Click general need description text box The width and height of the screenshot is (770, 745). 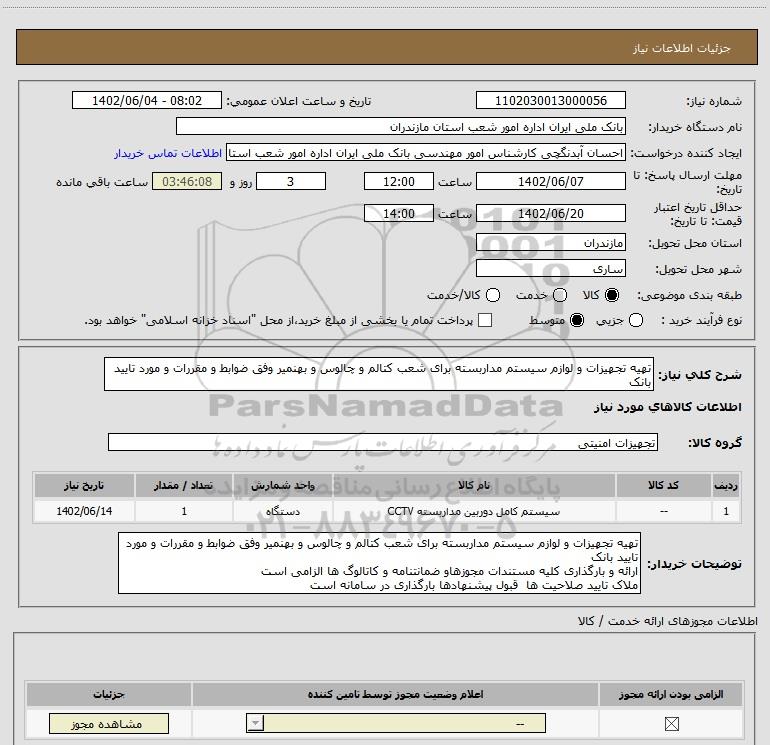click(x=379, y=374)
